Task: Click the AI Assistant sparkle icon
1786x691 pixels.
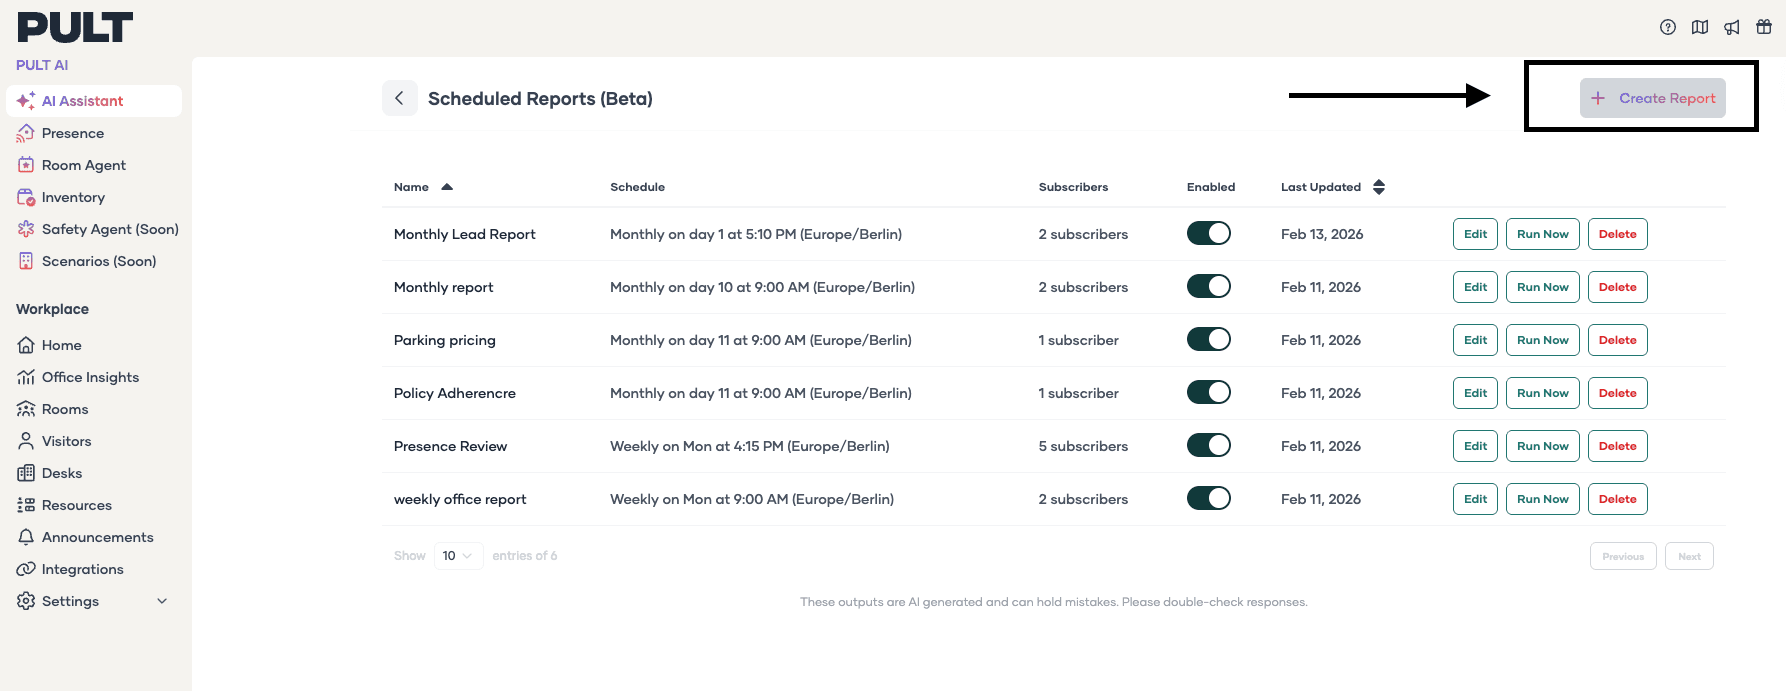Action: click(26, 101)
